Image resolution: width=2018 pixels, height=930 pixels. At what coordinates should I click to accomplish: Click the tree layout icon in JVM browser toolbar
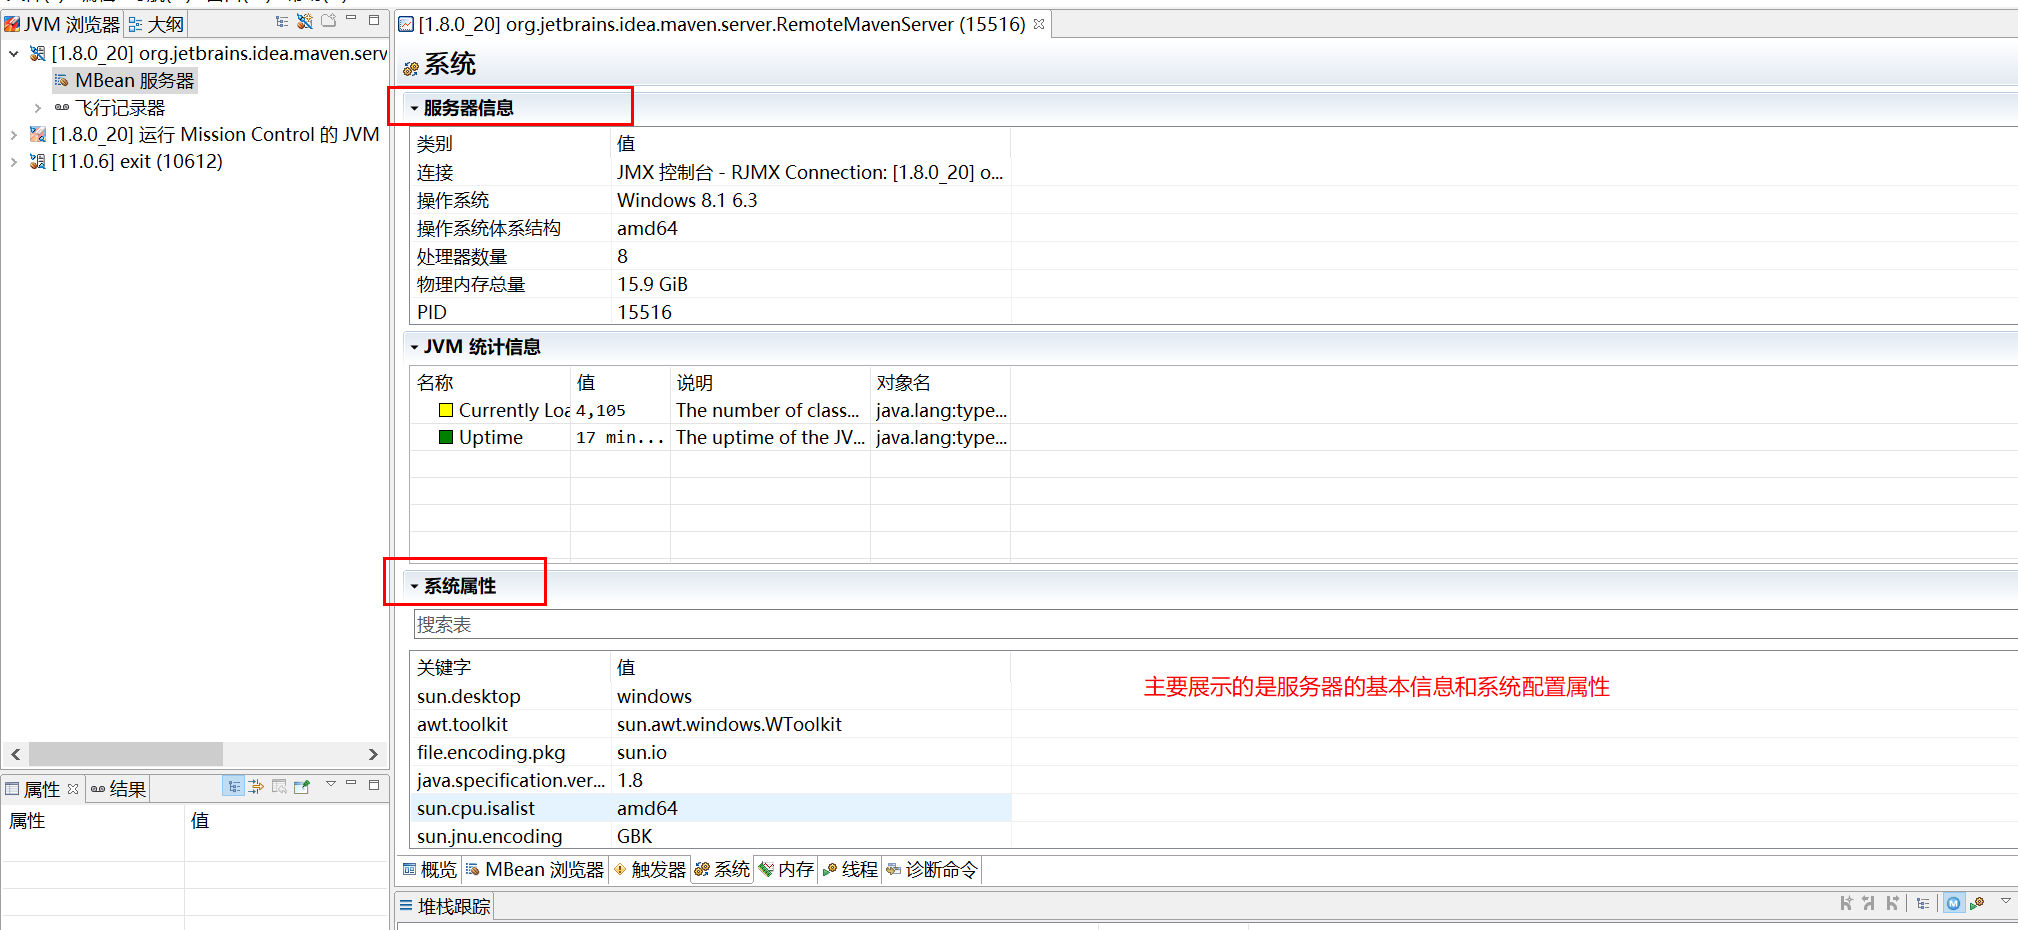pyautogui.click(x=282, y=21)
